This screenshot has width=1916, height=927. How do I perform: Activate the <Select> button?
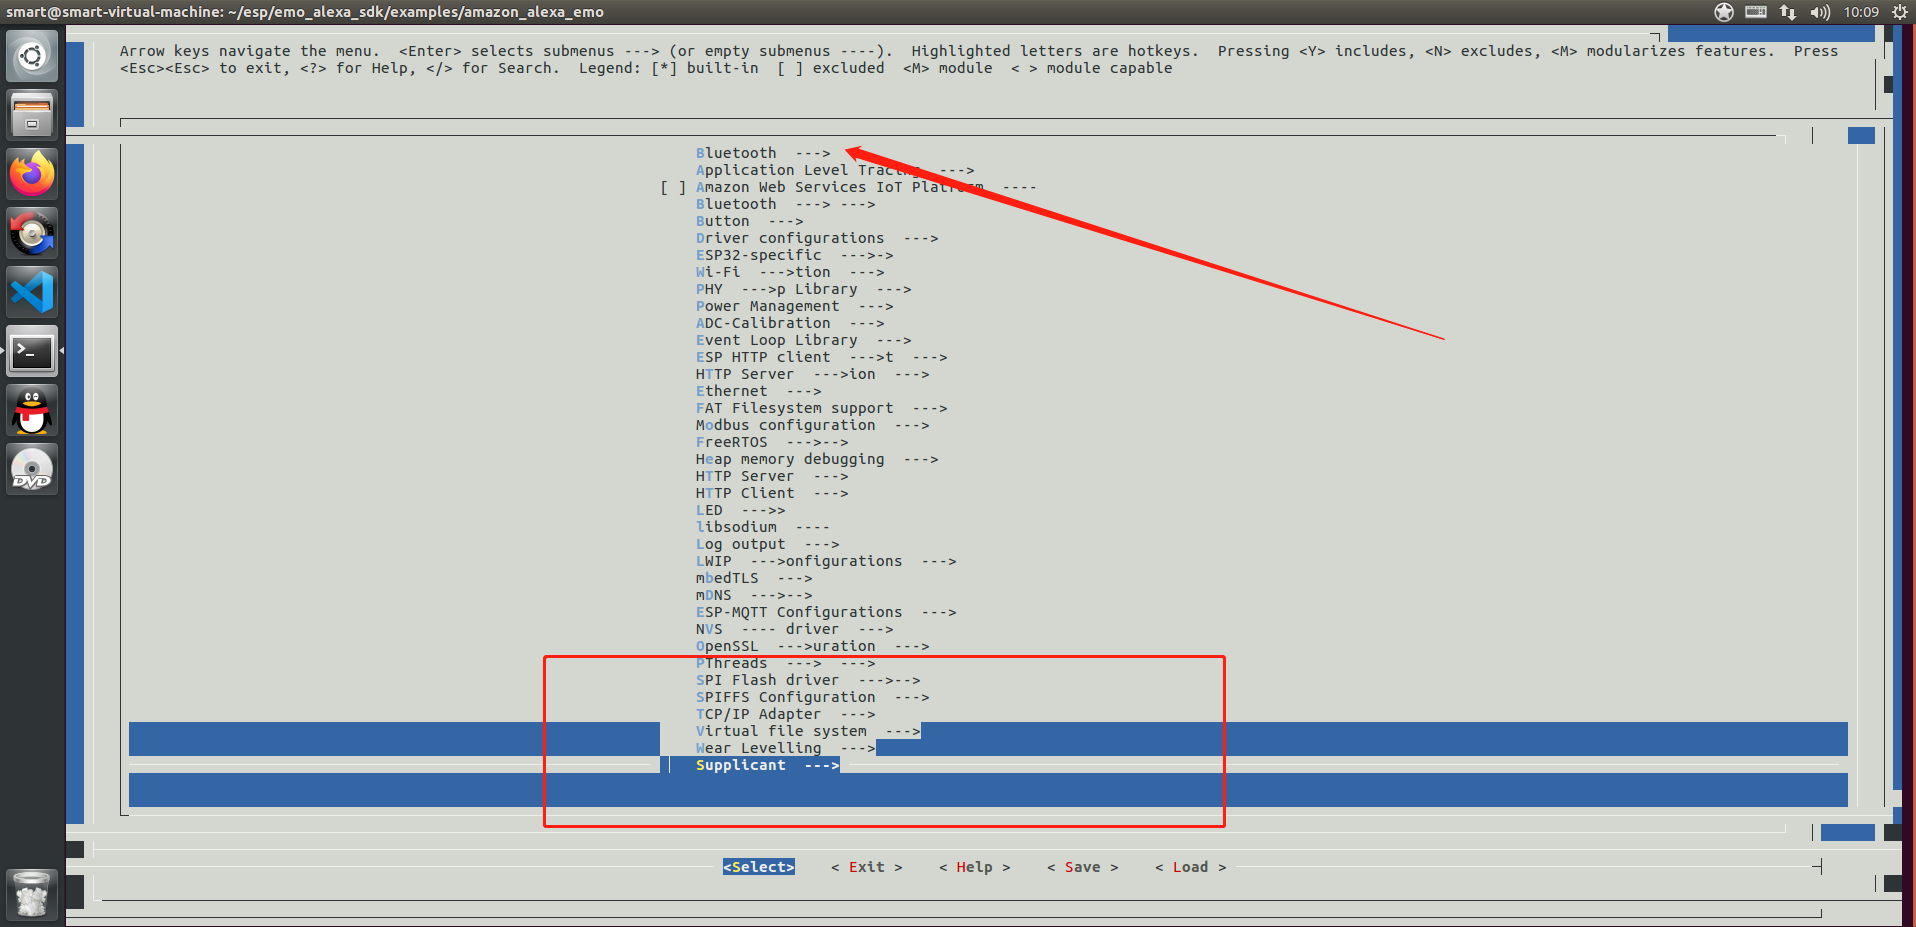coord(759,867)
